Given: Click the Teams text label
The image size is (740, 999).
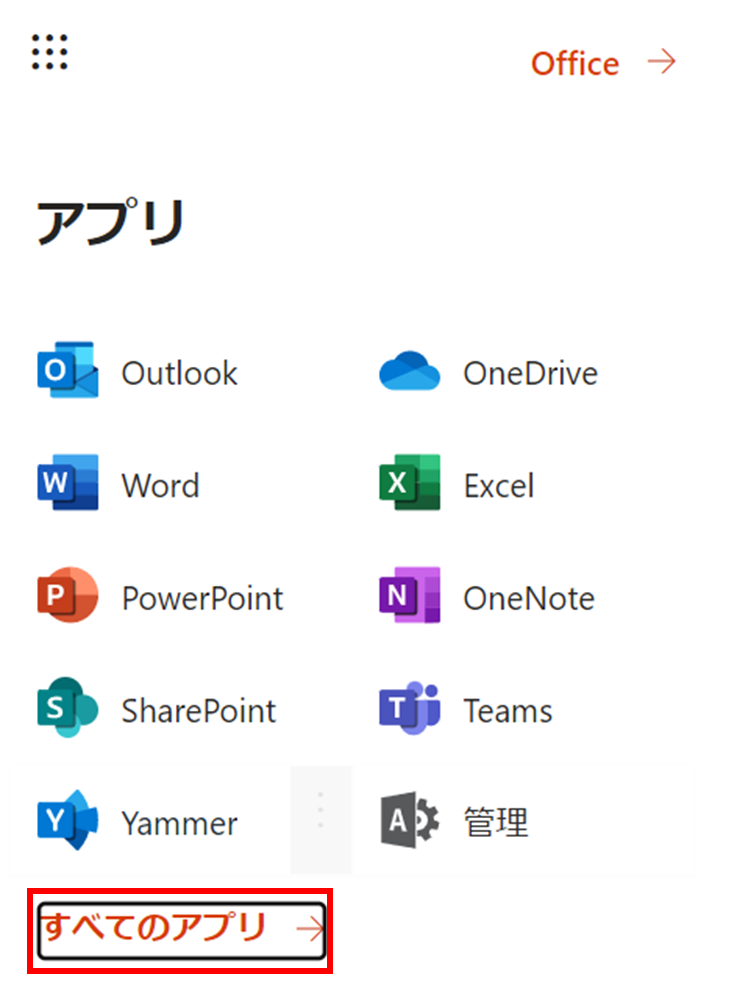Looking at the screenshot, I should (508, 711).
